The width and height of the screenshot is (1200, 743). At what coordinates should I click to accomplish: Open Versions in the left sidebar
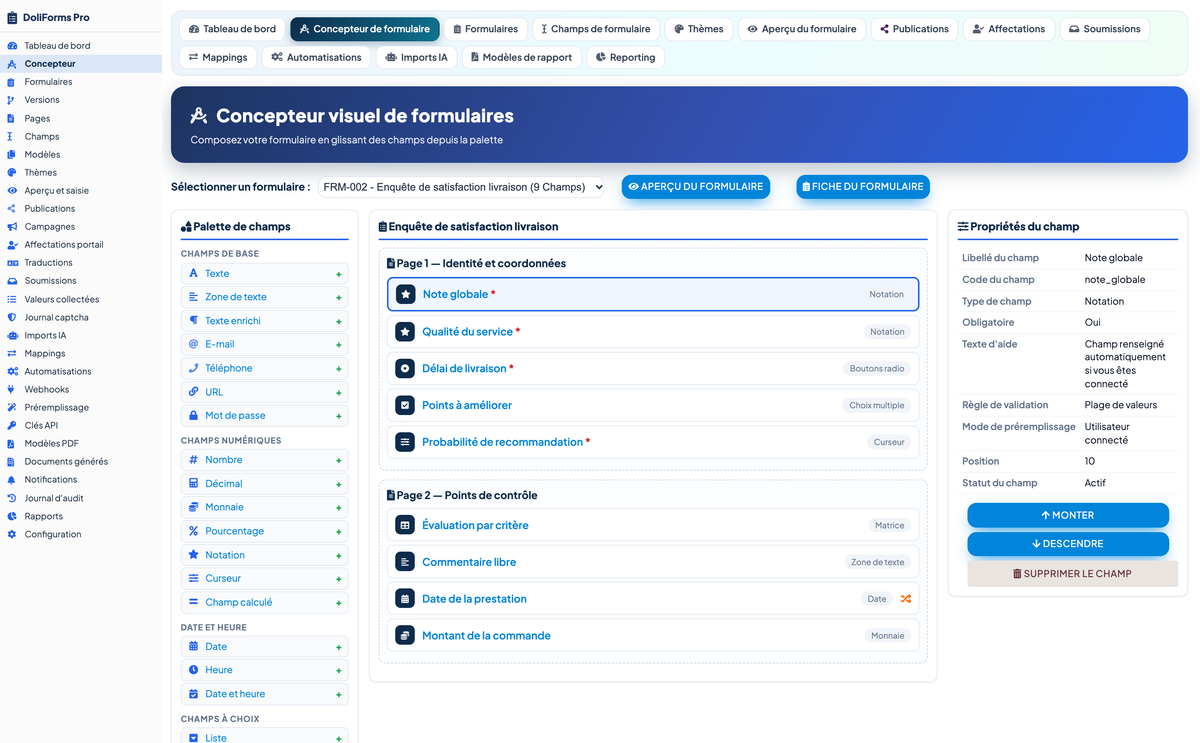pos(42,100)
